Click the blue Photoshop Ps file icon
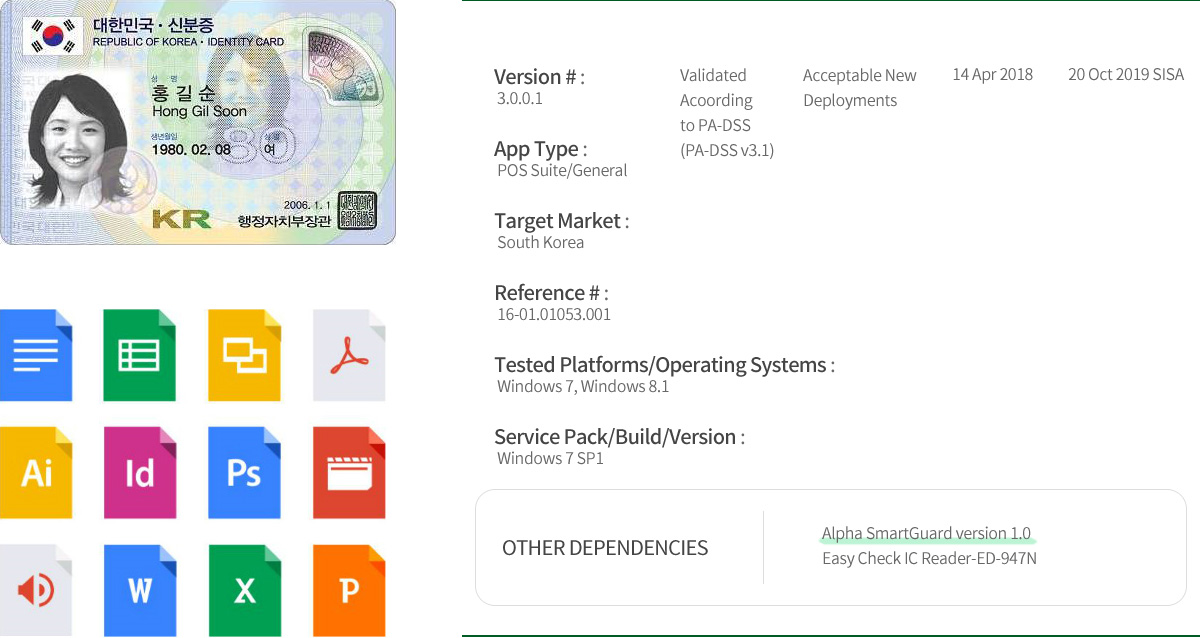This screenshot has width=1200, height=638. (244, 472)
